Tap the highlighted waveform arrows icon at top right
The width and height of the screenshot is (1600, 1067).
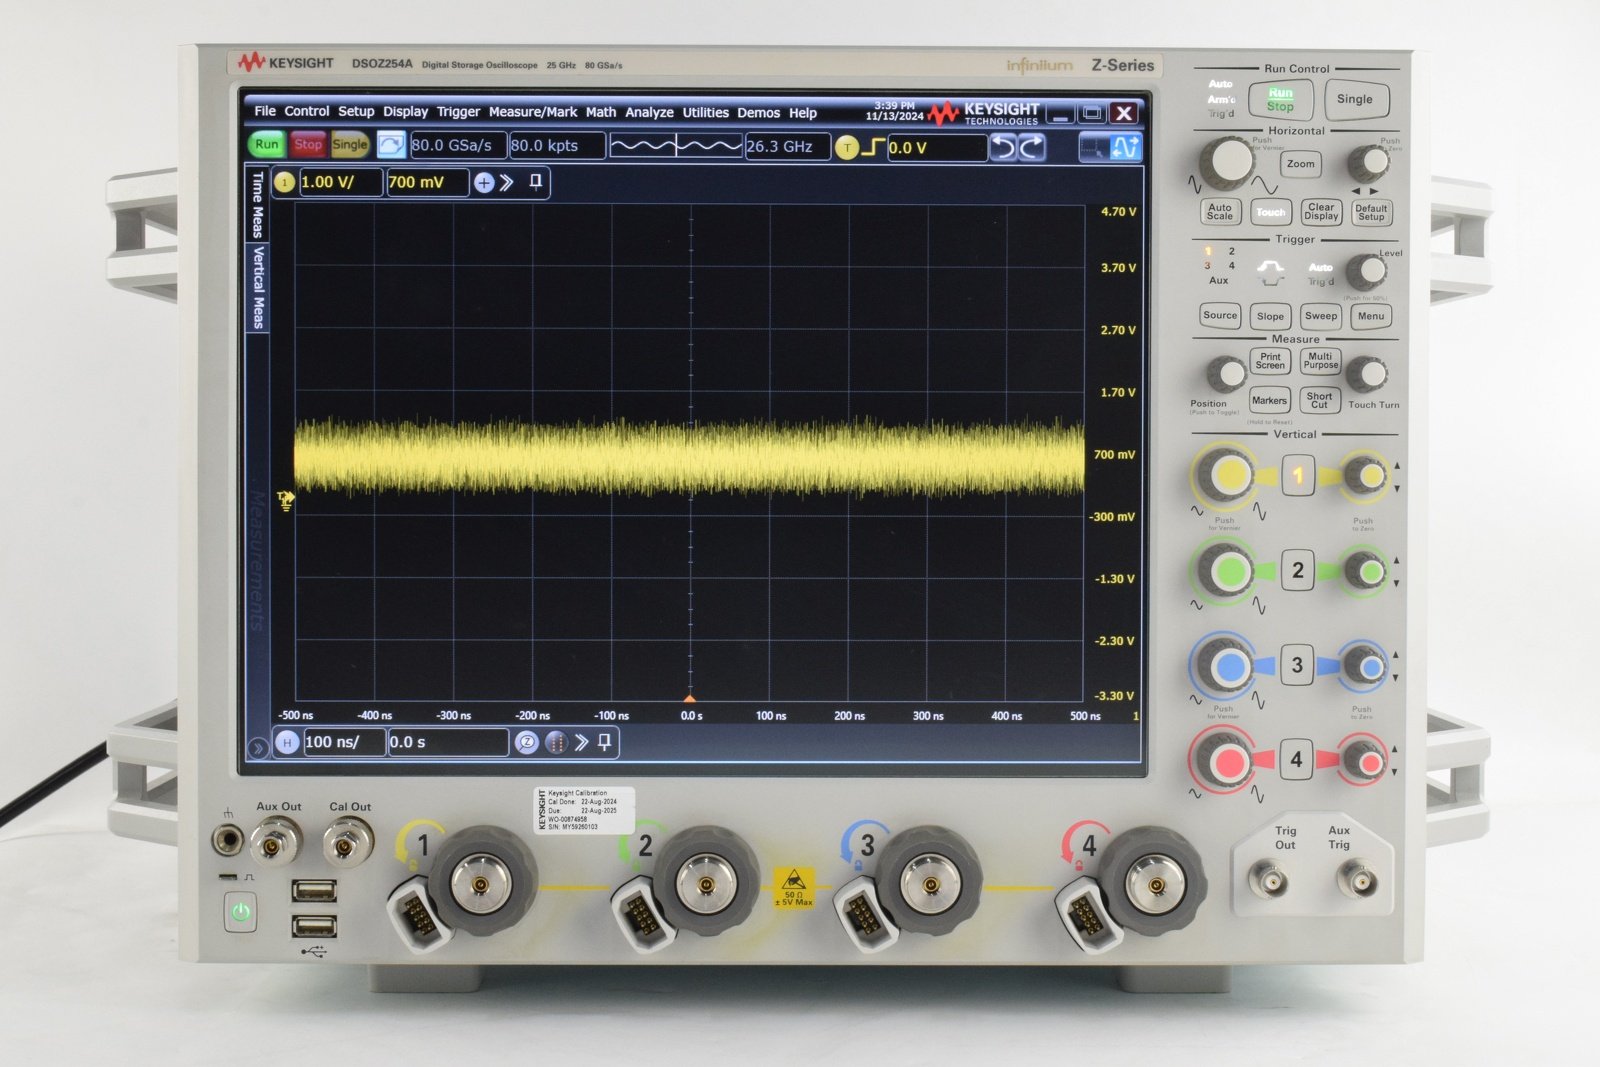click(x=1126, y=148)
